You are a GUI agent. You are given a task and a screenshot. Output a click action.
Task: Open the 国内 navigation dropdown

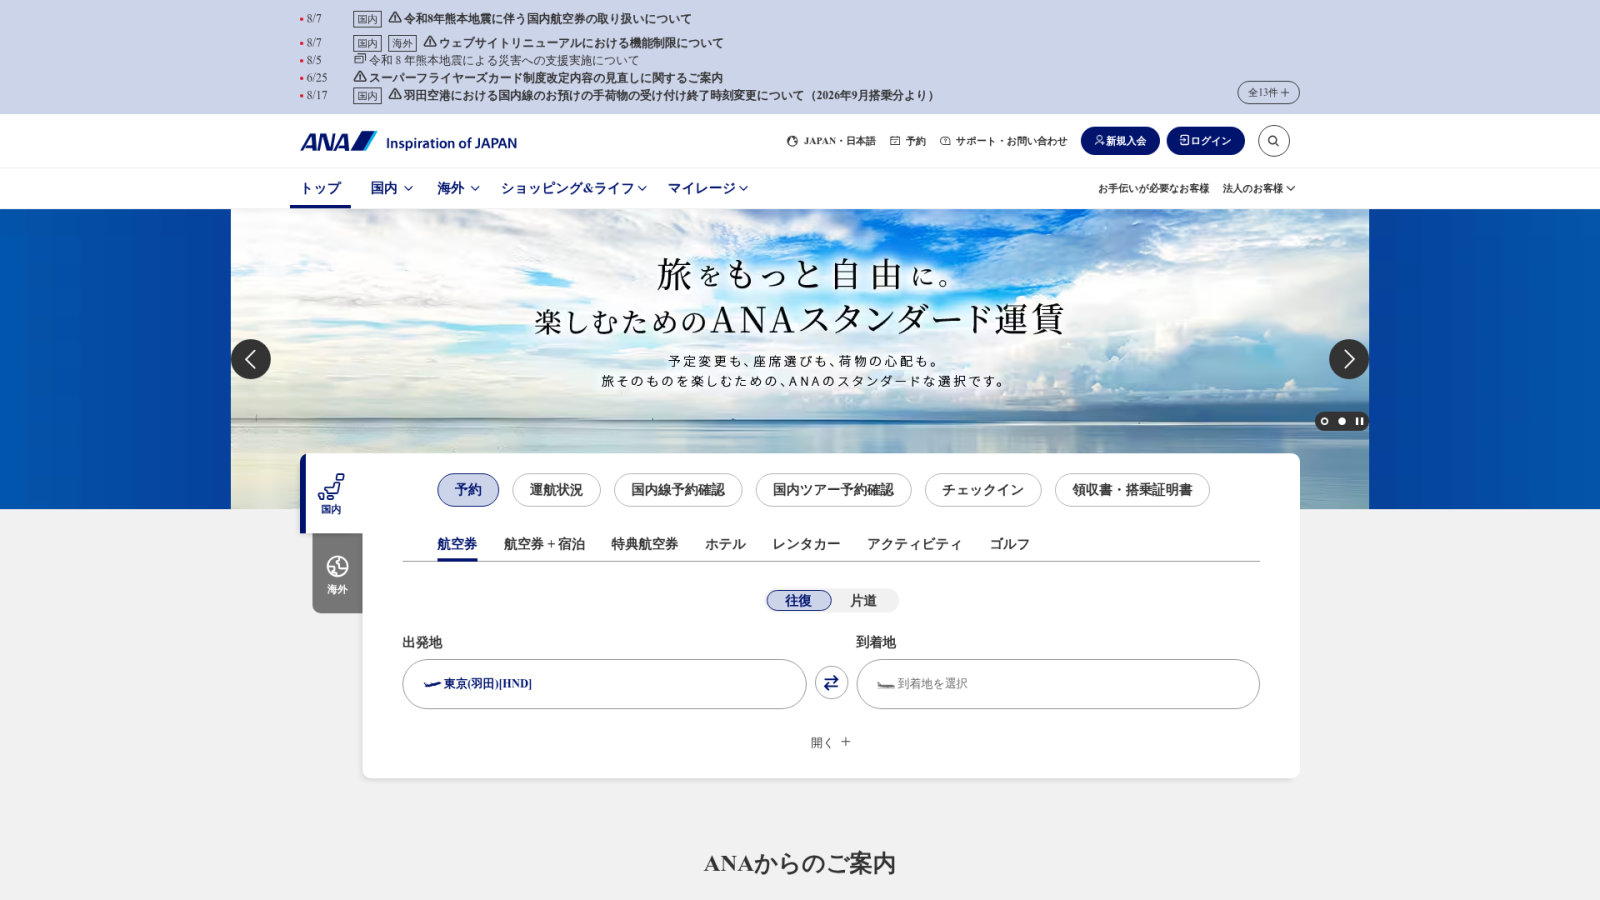click(x=391, y=188)
